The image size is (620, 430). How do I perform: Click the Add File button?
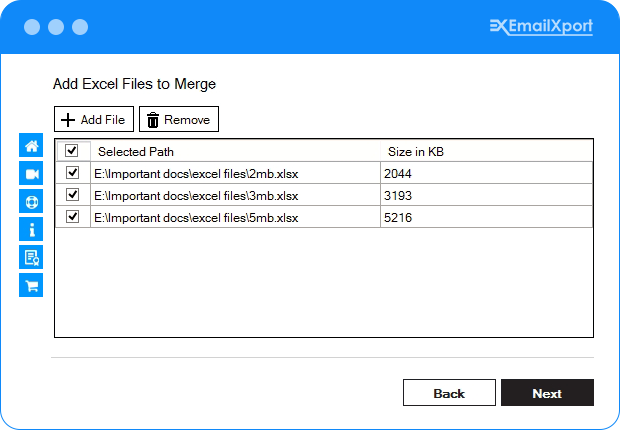coord(94,119)
